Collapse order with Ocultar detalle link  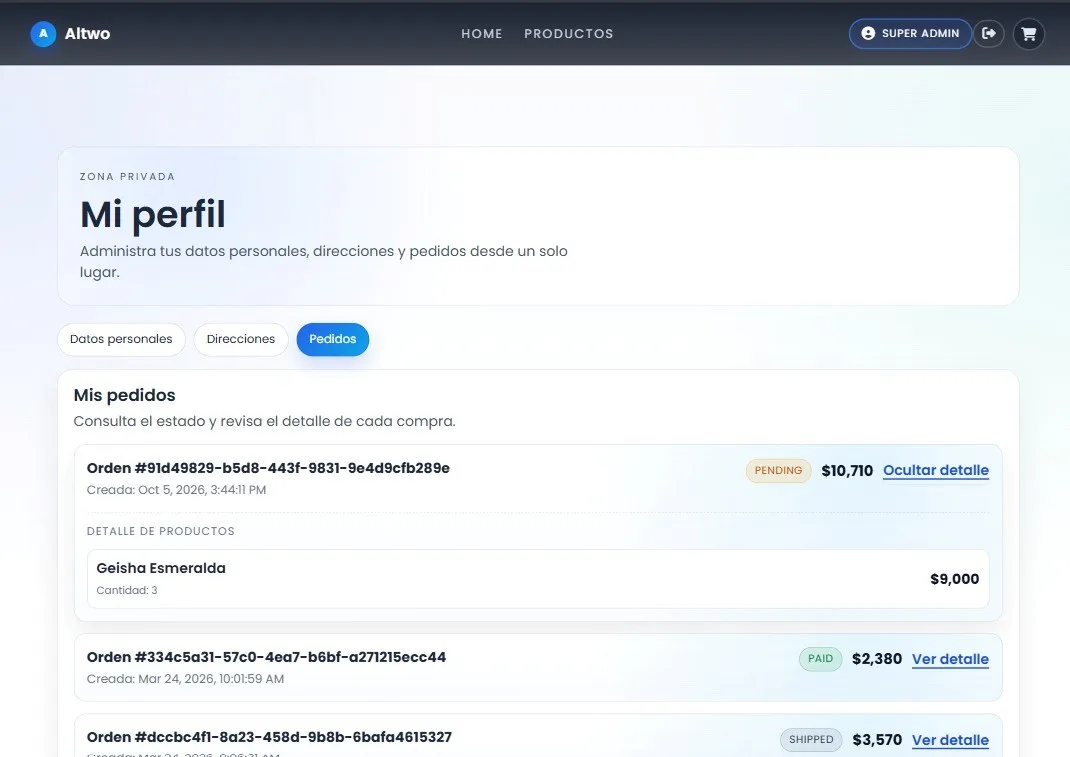936,470
